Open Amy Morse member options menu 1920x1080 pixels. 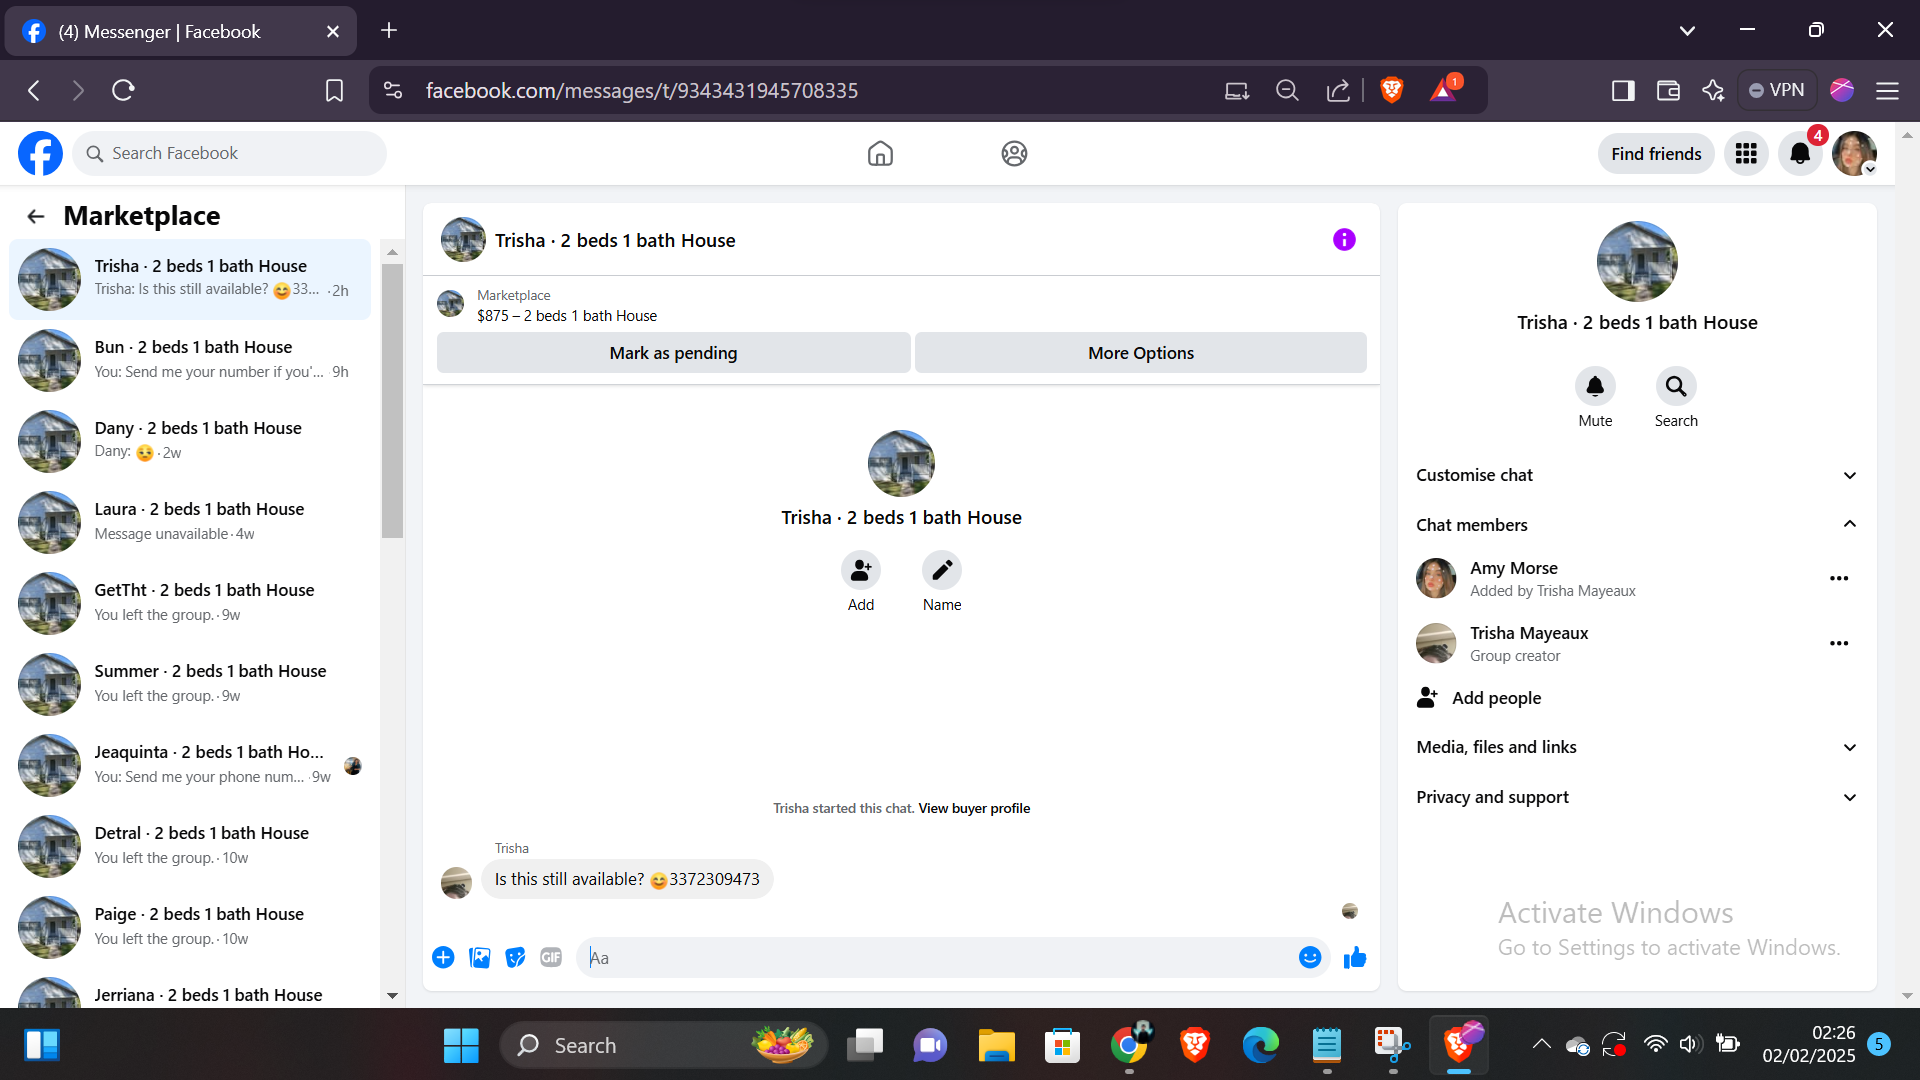1838,579
